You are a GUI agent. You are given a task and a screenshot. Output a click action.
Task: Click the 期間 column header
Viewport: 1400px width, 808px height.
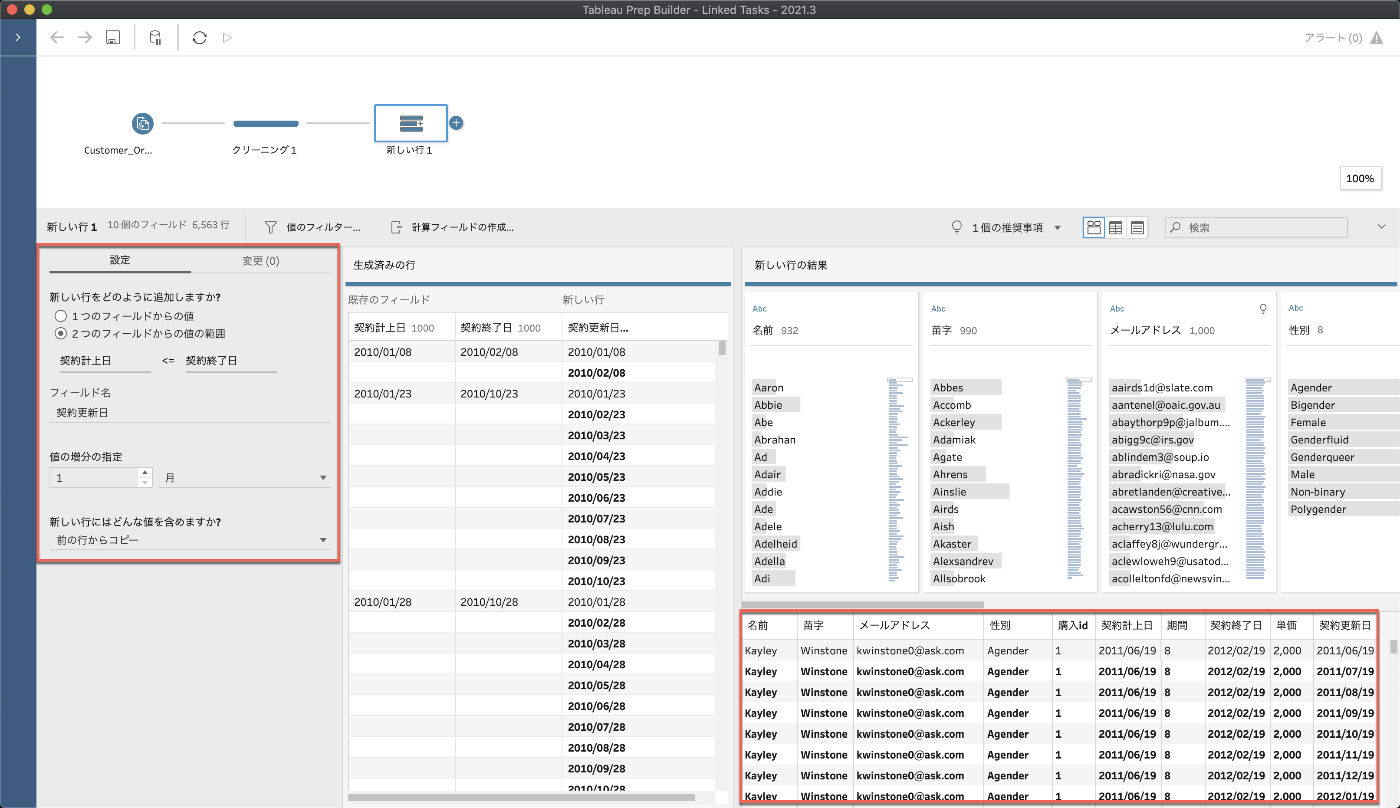(1183, 625)
